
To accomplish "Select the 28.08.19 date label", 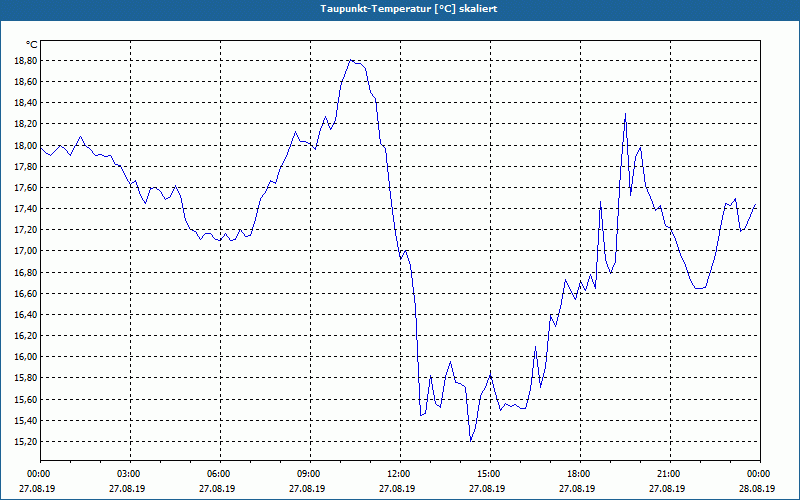I will click(758, 488).
